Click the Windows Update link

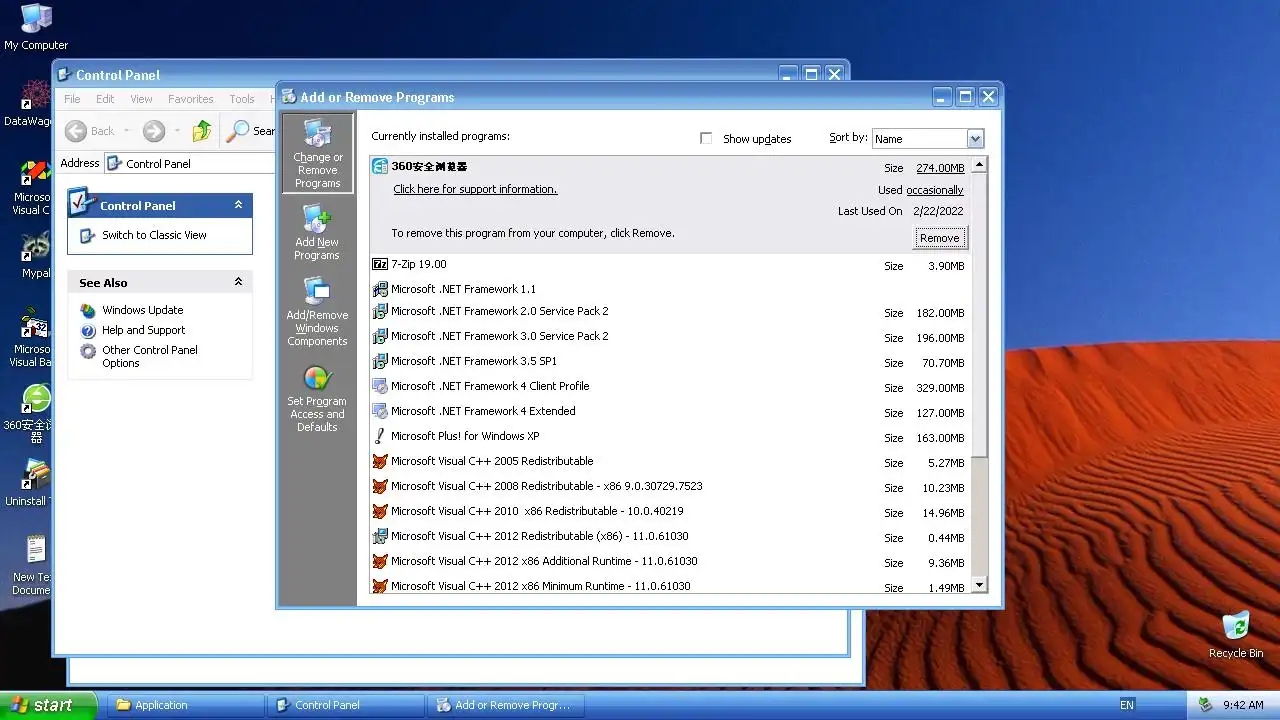click(x=142, y=310)
